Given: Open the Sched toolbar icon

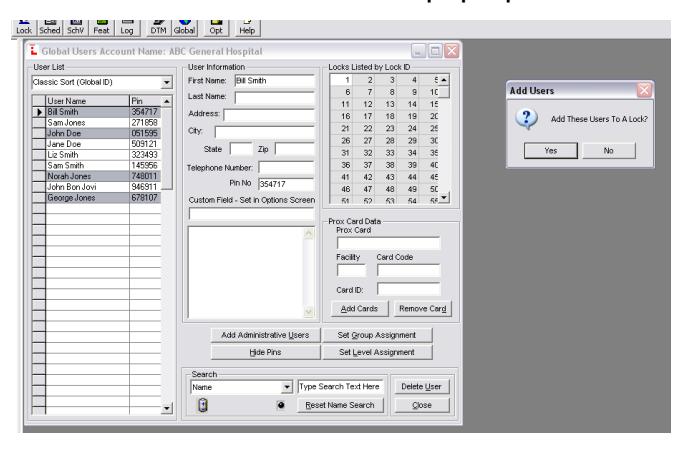Looking at the screenshot, I should [49, 28].
